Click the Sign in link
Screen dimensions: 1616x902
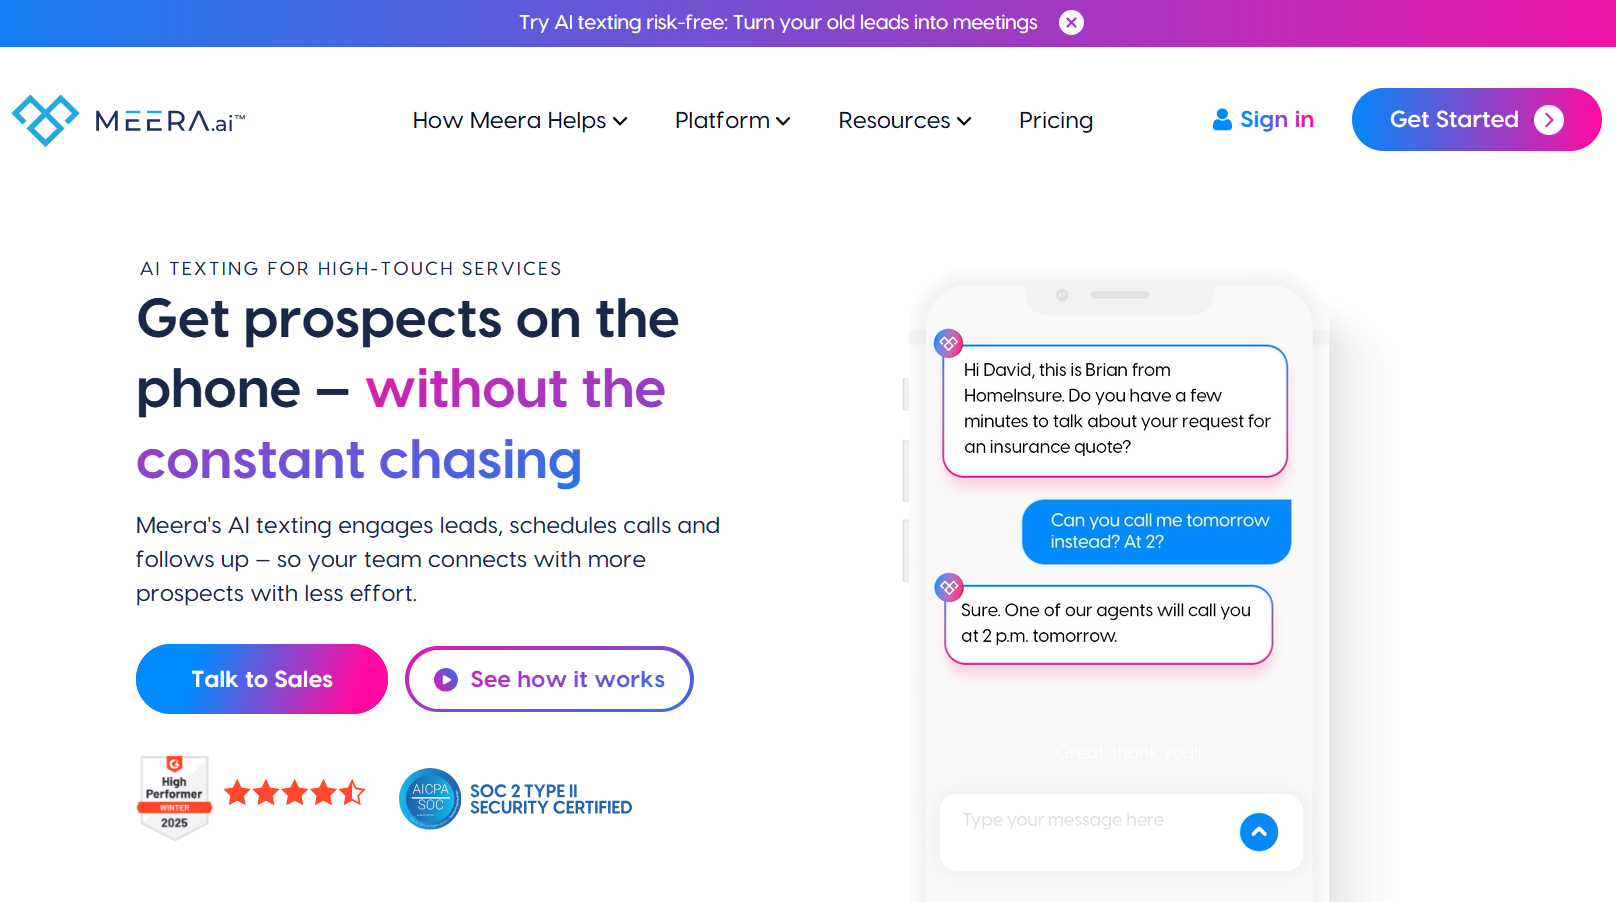click(x=1276, y=120)
